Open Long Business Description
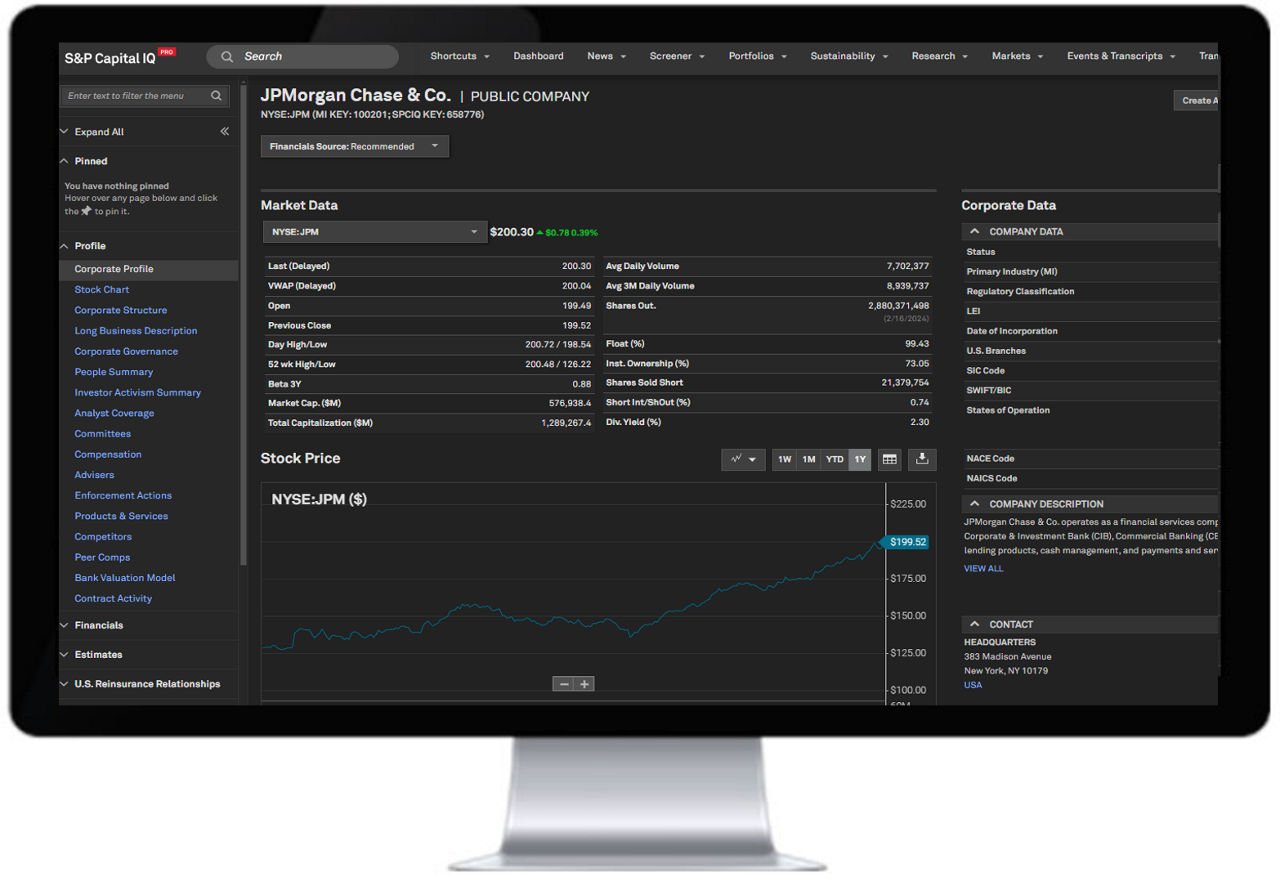1280x884 pixels. (136, 331)
